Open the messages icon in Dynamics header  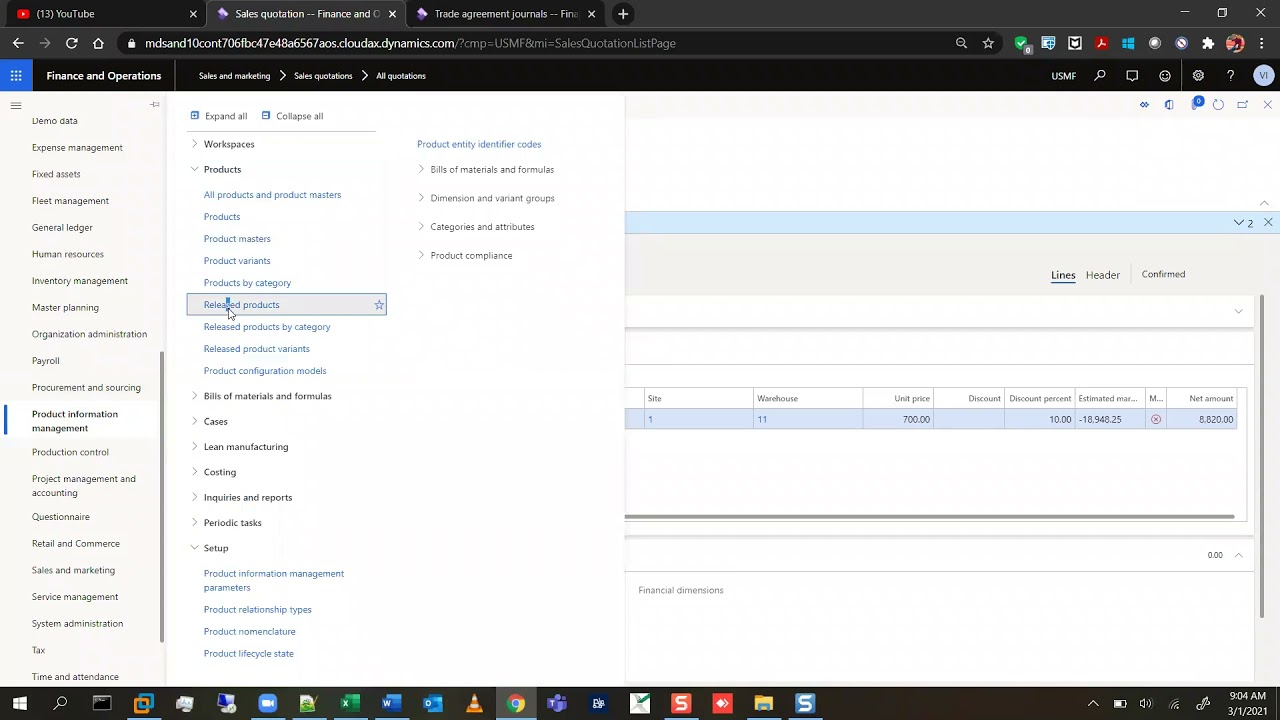click(x=1132, y=76)
